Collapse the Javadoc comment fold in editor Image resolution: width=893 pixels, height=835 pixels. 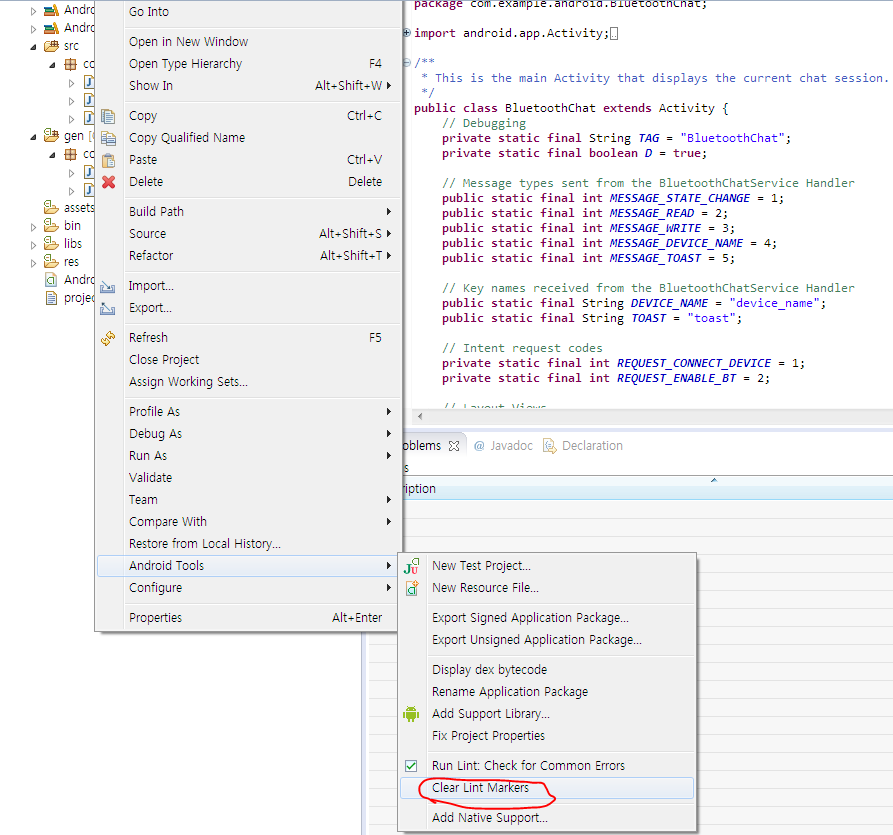click(x=407, y=63)
